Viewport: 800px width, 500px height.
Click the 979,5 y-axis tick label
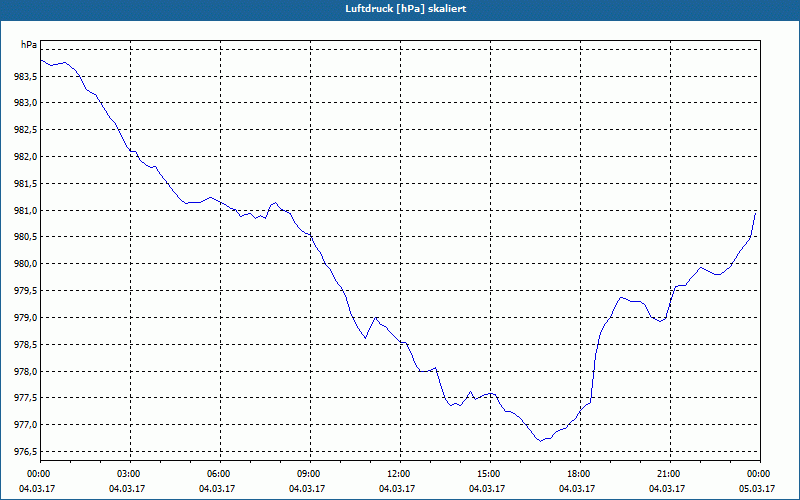click(26, 291)
